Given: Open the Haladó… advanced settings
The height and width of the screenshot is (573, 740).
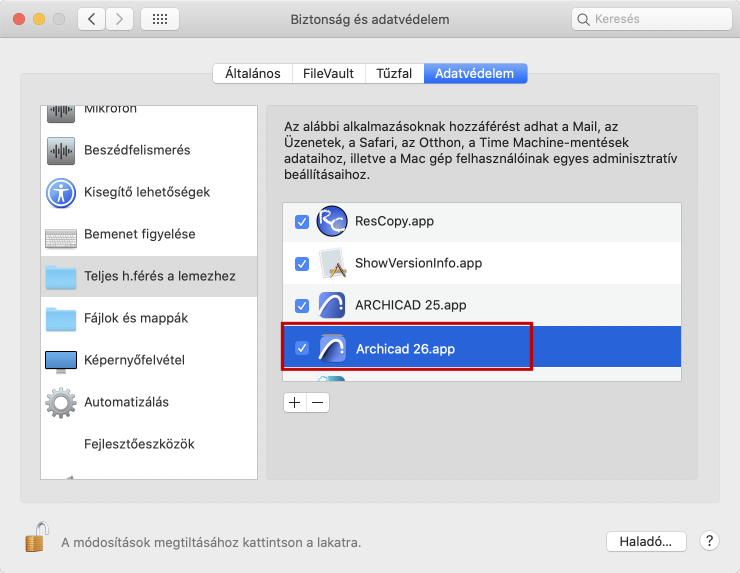Looking at the screenshot, I should (x=646, y=541).
